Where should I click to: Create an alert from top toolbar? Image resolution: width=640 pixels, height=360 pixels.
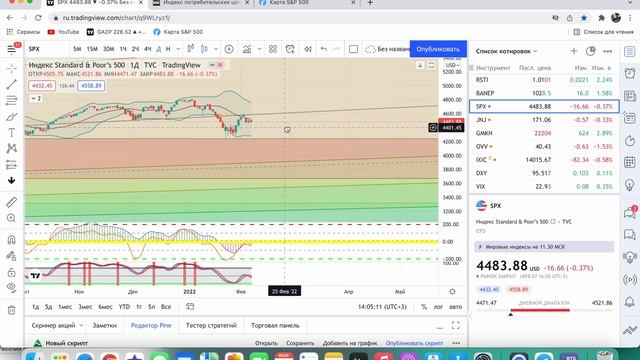pyautogui.click(x=290, y=49)
